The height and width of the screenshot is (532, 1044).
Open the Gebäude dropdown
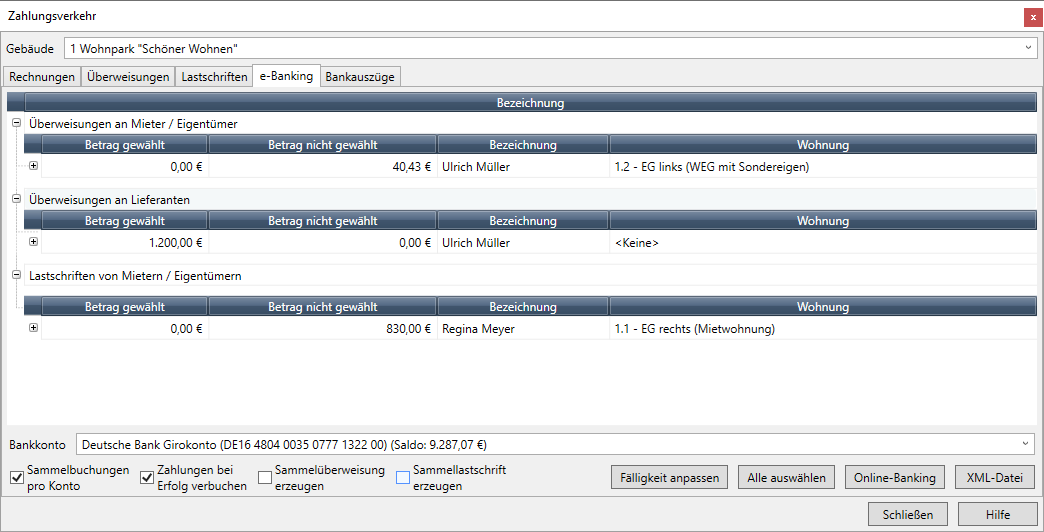tap(1029, 48)
